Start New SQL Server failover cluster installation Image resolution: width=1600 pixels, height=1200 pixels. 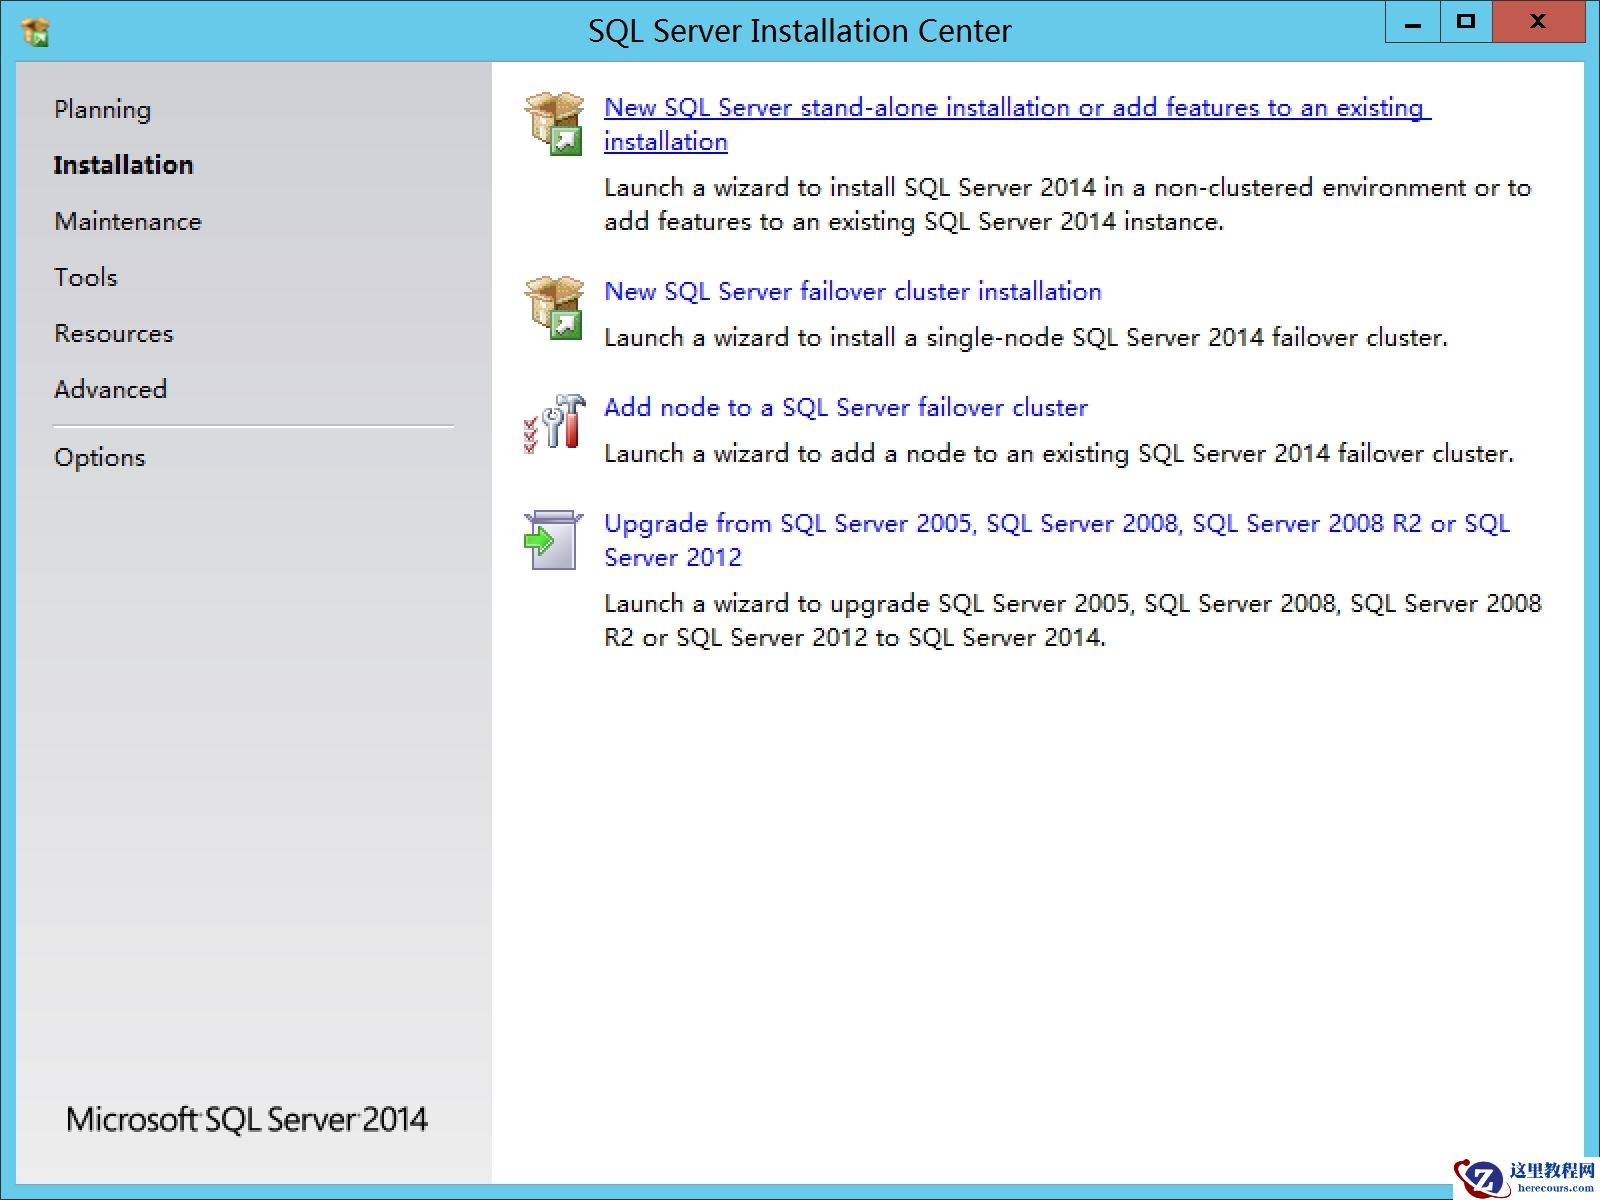[x=852, y=291]
